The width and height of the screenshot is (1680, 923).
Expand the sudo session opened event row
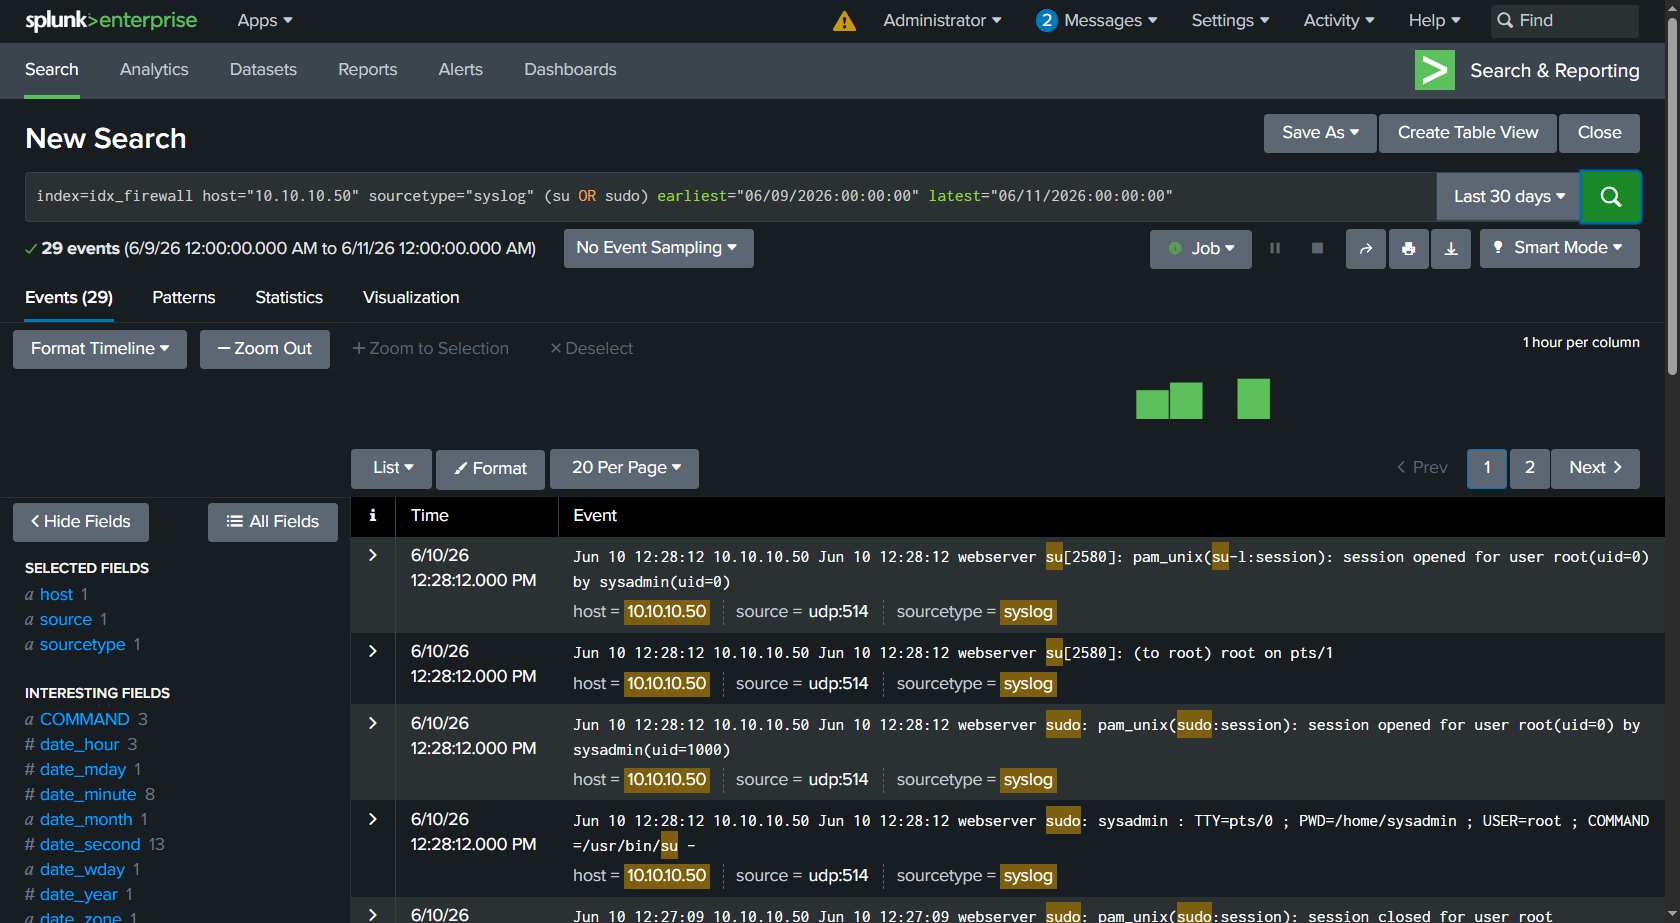click(x=373, y=723)
